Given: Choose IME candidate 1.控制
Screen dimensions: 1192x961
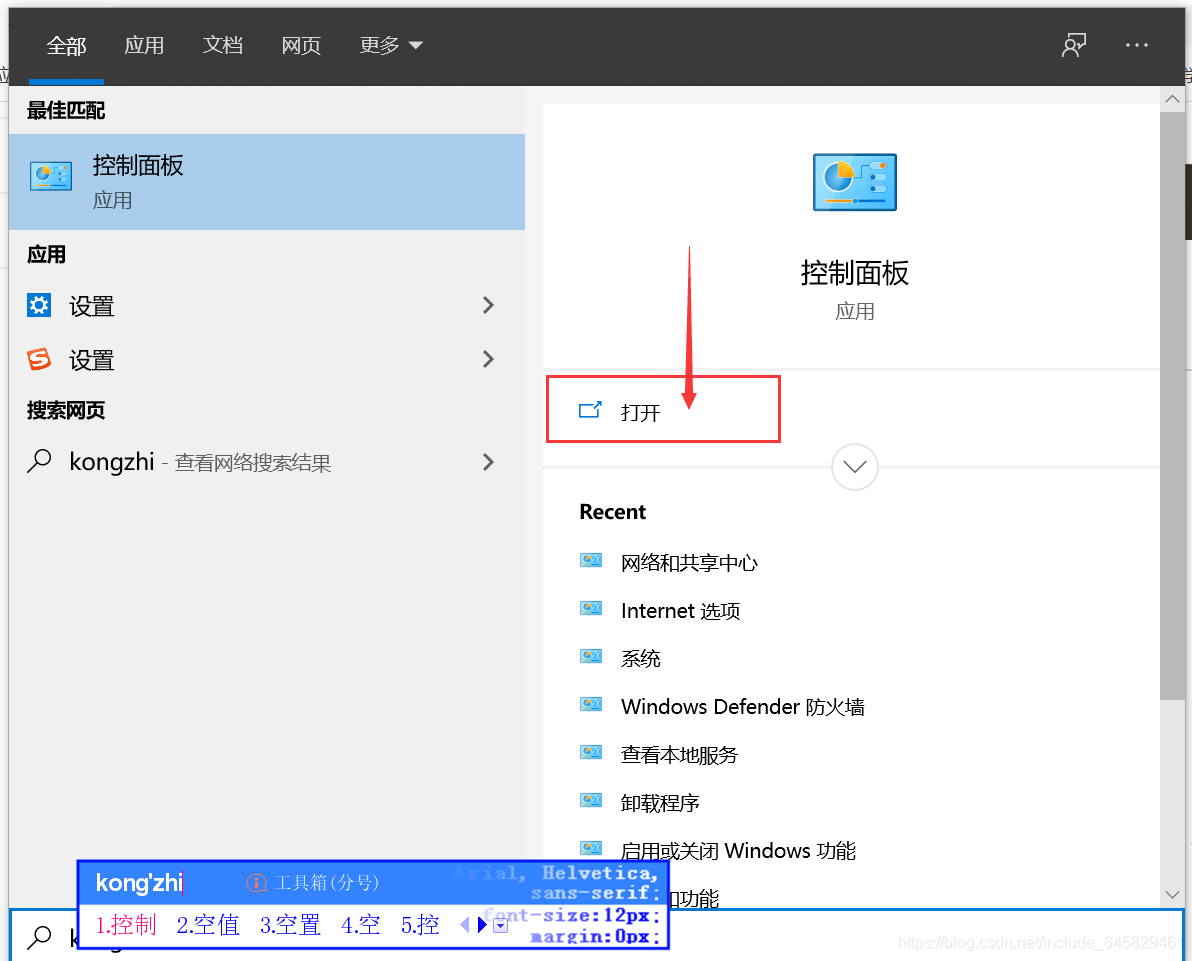Looking at the screenshot, I should [125, 925].
